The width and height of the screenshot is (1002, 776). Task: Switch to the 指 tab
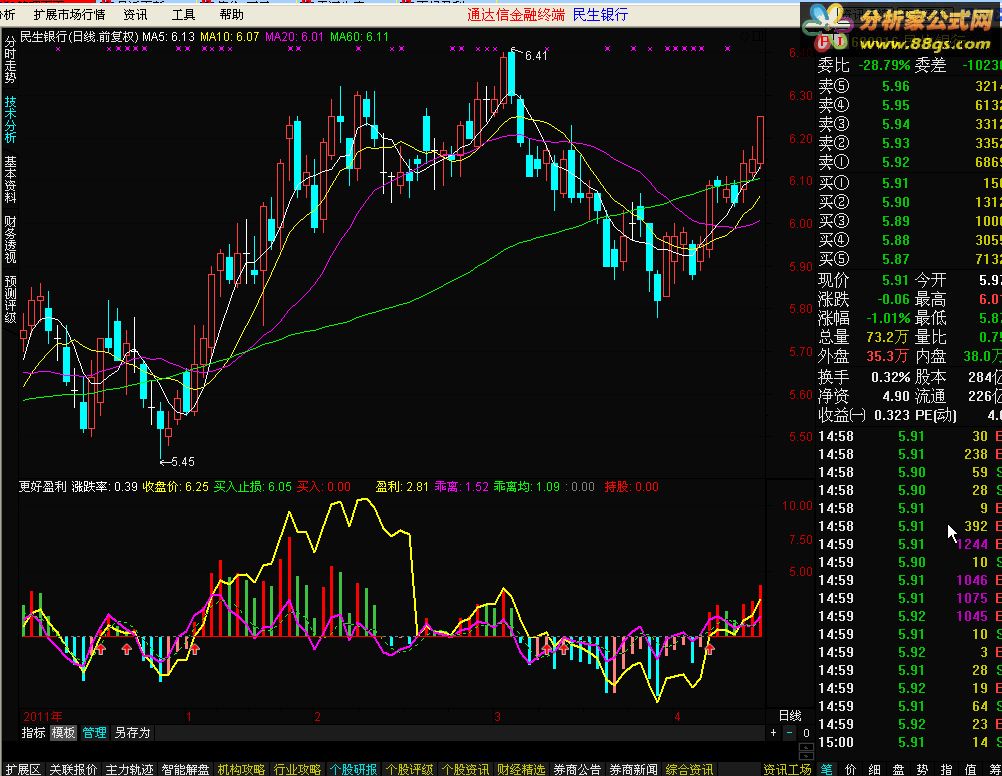946,770
